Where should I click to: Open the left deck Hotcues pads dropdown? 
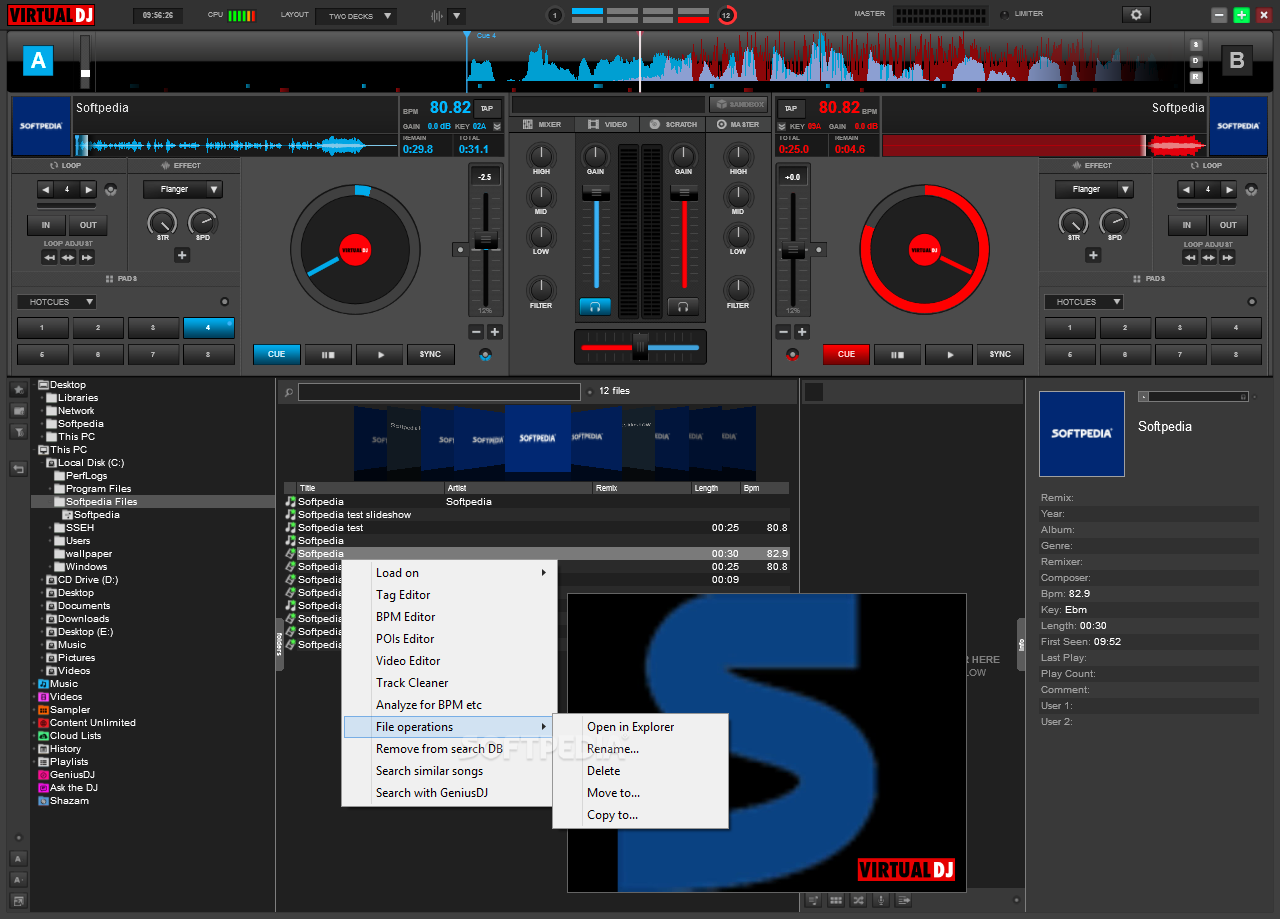click(56, 302)
